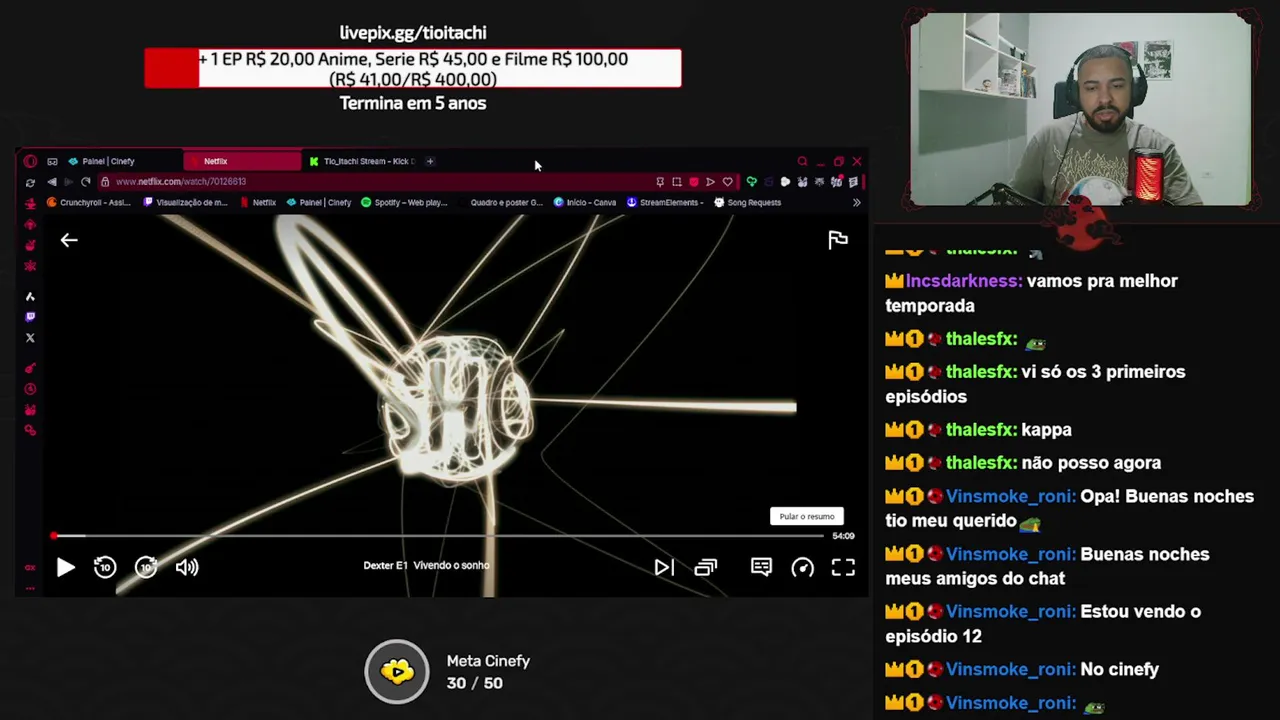The width and height of the screenshot is (1280, 720).
Task: Open tab islands workspace icon
Action: point(52,161)
